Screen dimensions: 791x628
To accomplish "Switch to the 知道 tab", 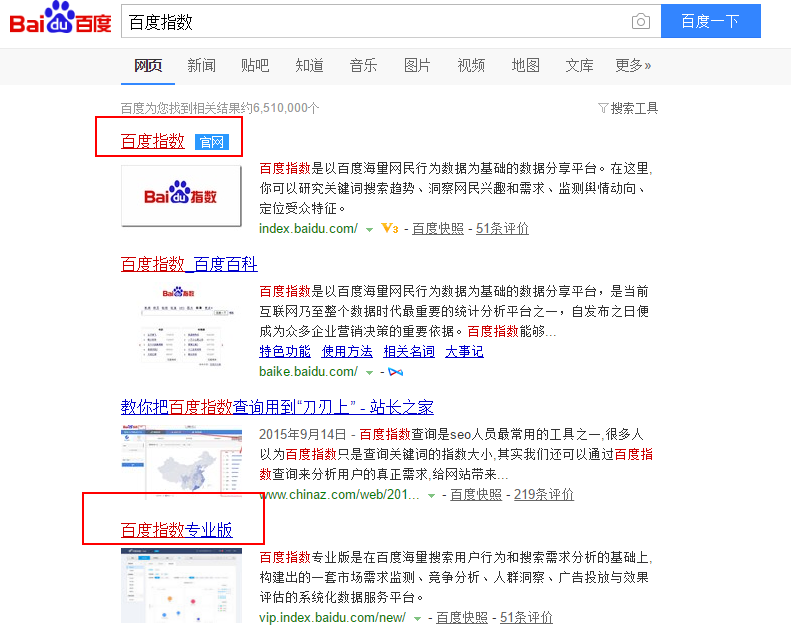I will (309, 66).
